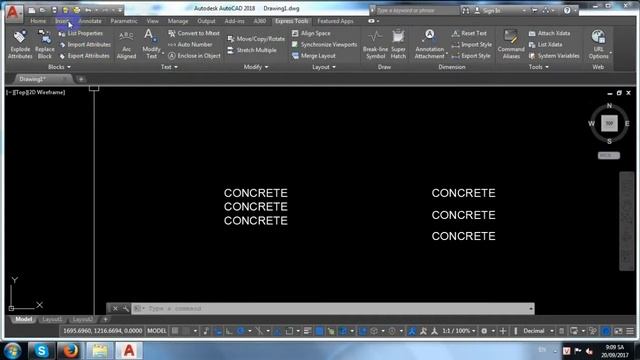Click the Auto Number tool
Viewport: 640px width, 360px height.
[x=190, y=44]
